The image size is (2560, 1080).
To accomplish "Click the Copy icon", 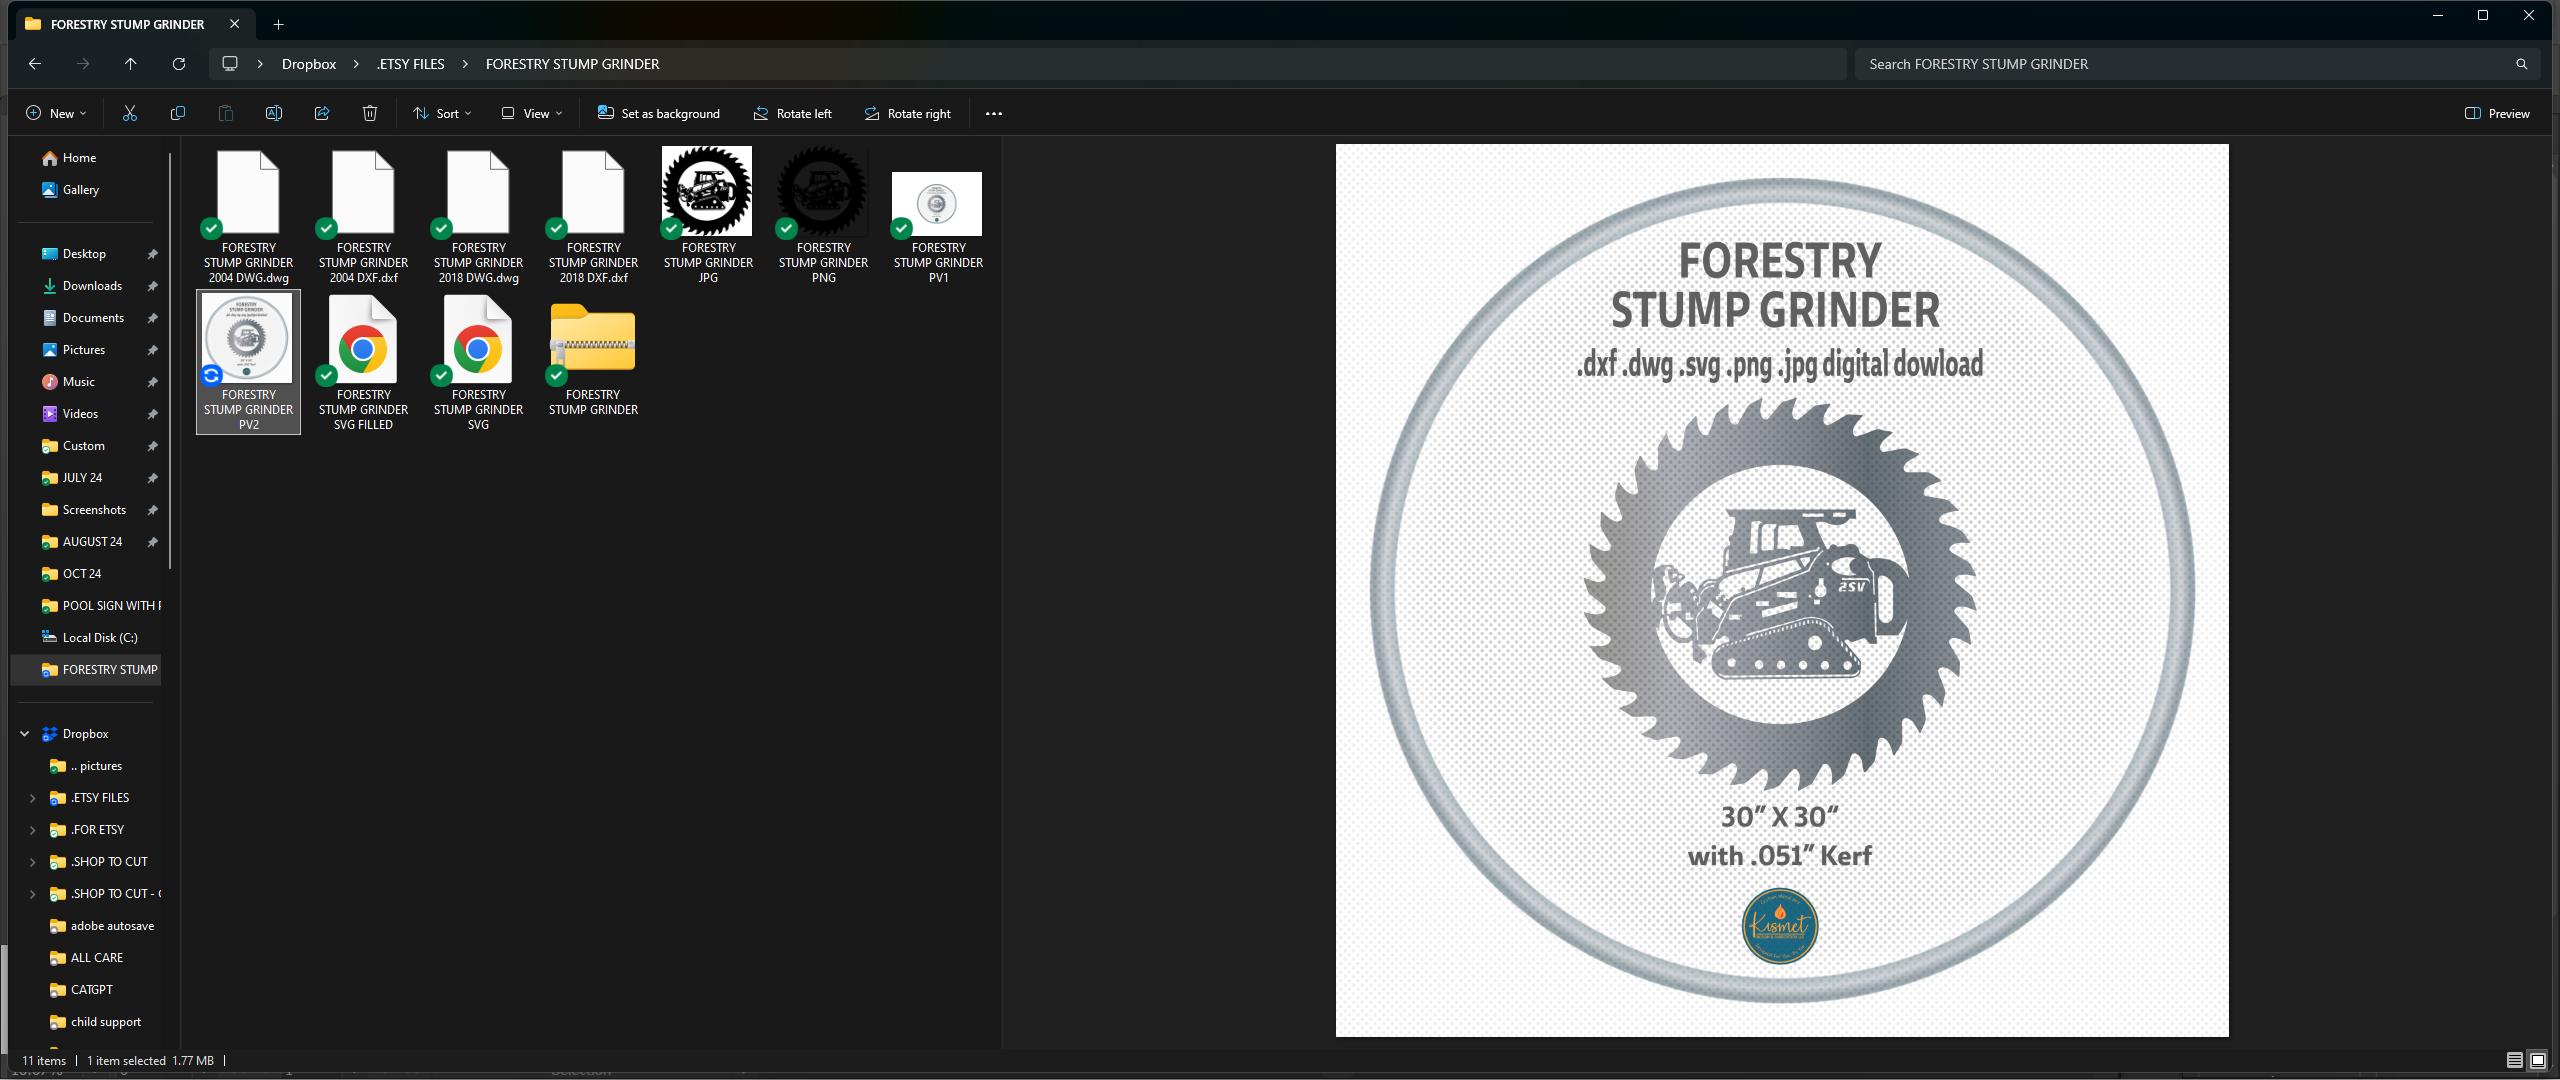I will [x=177, y=113].
